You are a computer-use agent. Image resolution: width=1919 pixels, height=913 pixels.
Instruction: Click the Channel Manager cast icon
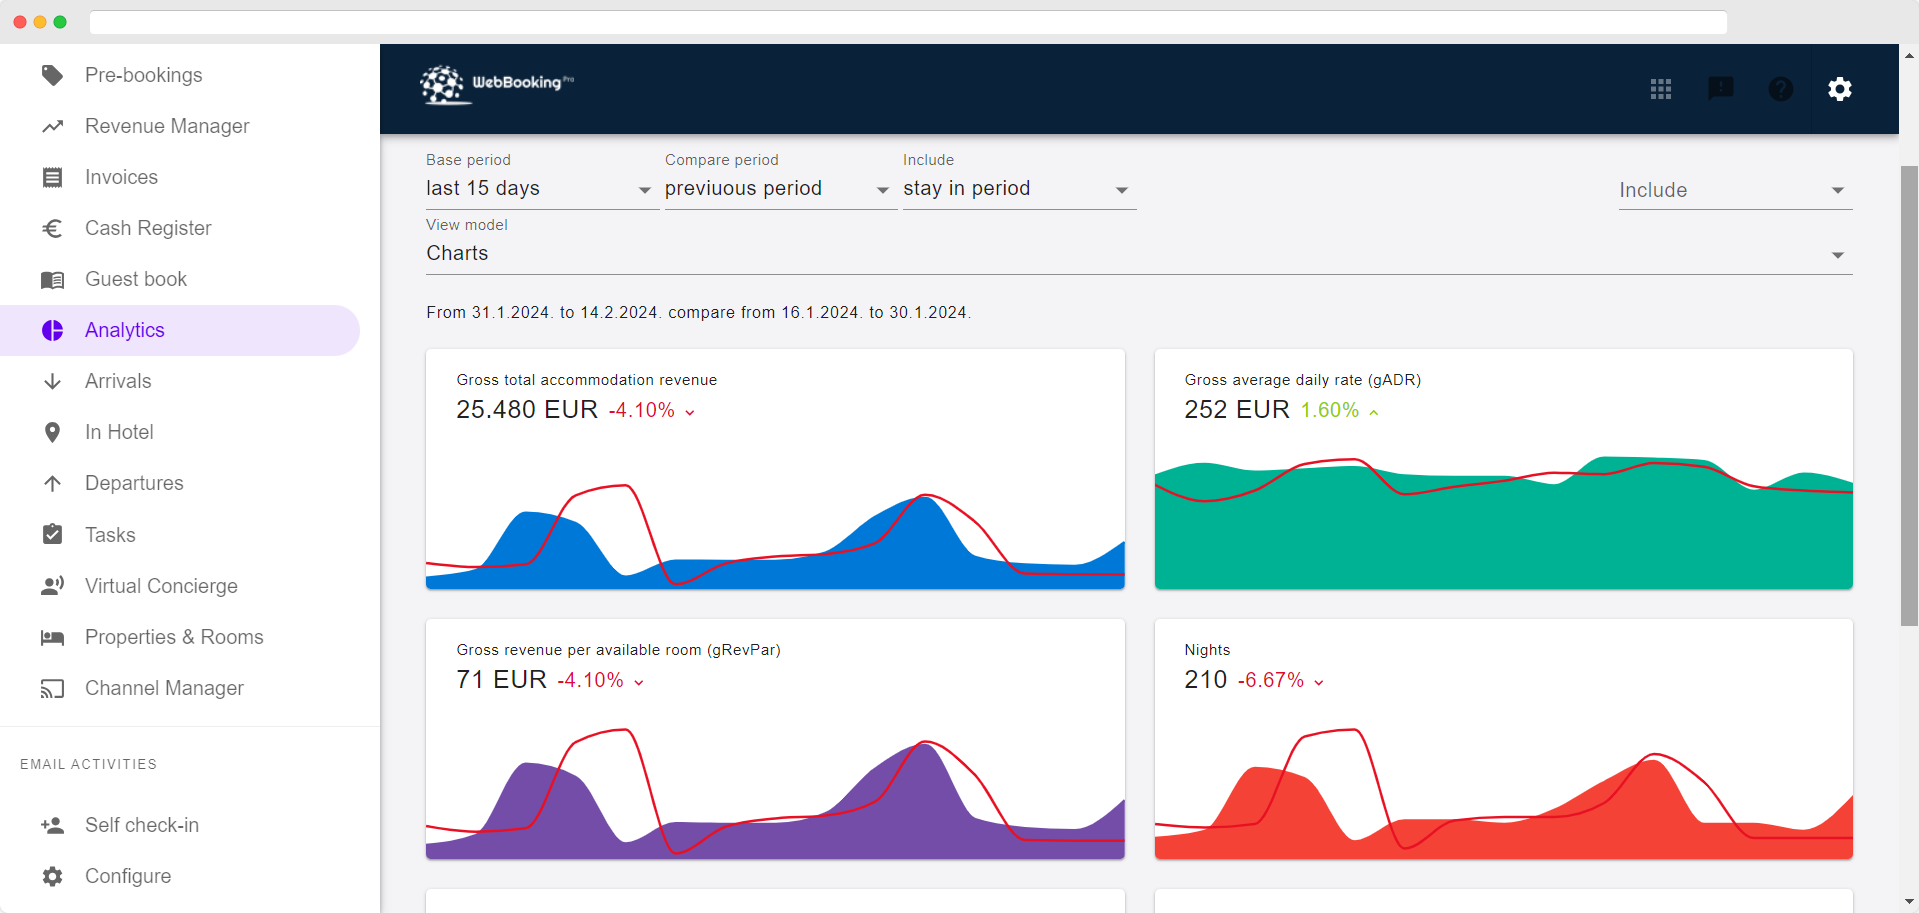pyautogui.click(x=53, y=688)
